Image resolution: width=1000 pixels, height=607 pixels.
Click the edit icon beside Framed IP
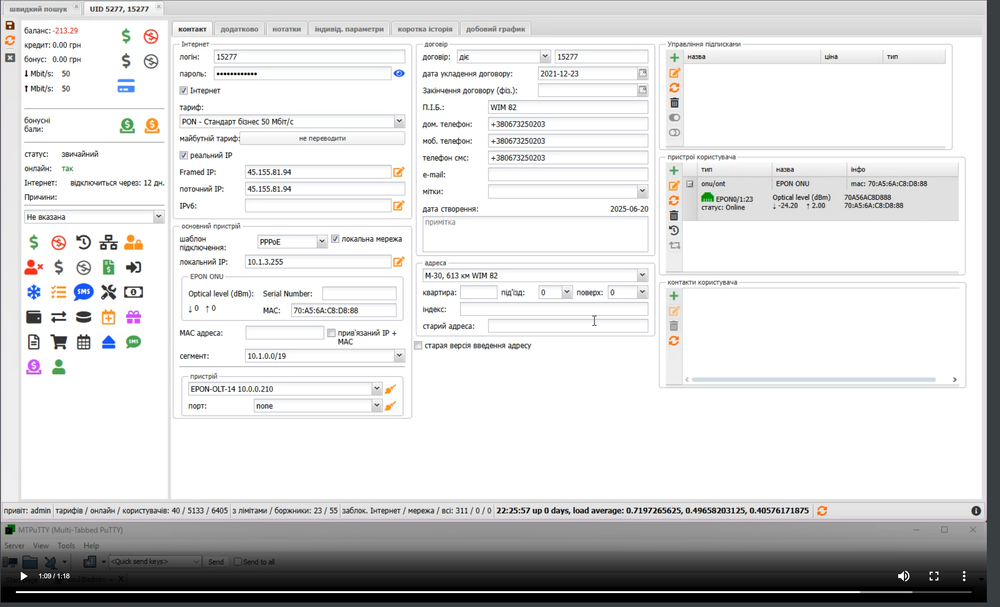pyautogui.click(x=398, y=173)
